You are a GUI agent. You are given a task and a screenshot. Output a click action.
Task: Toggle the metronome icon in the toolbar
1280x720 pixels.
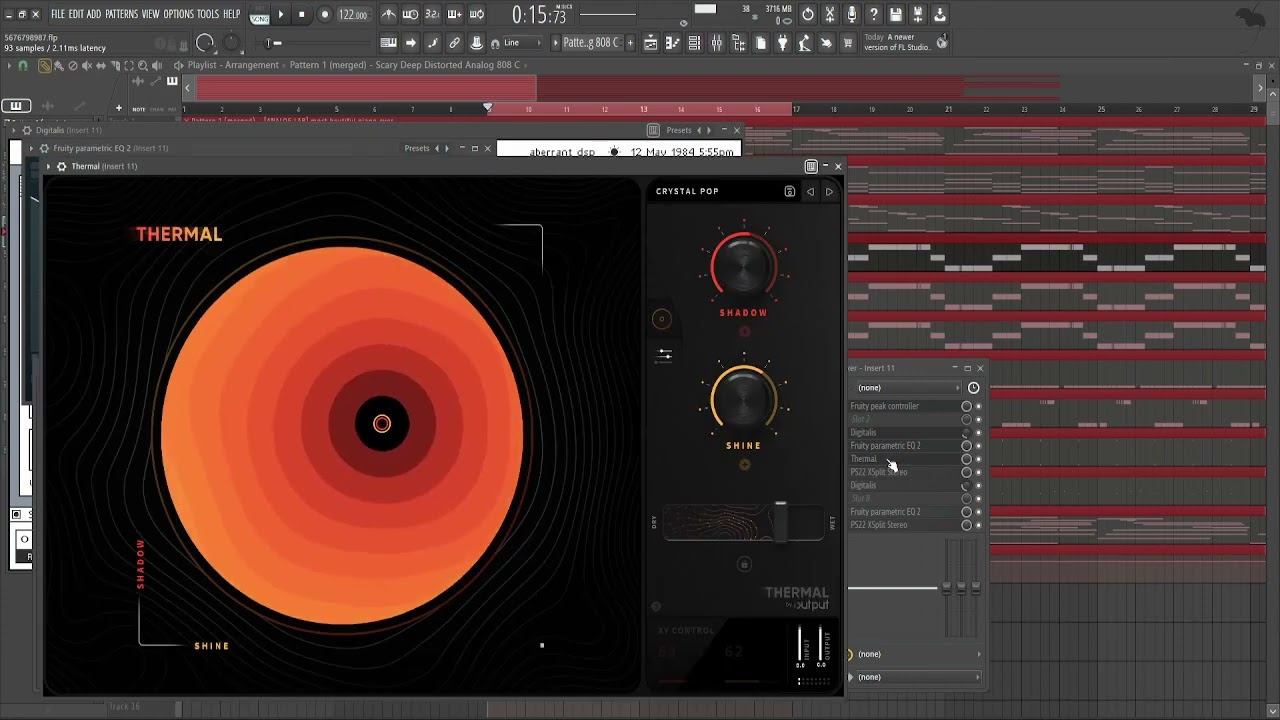[389, 14]
